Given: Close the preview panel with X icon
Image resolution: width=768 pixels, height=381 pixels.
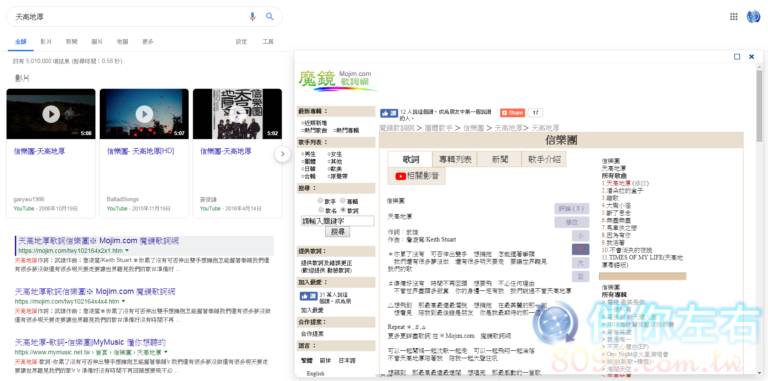Looking at the screenshot, I should [x=751, y=57].
